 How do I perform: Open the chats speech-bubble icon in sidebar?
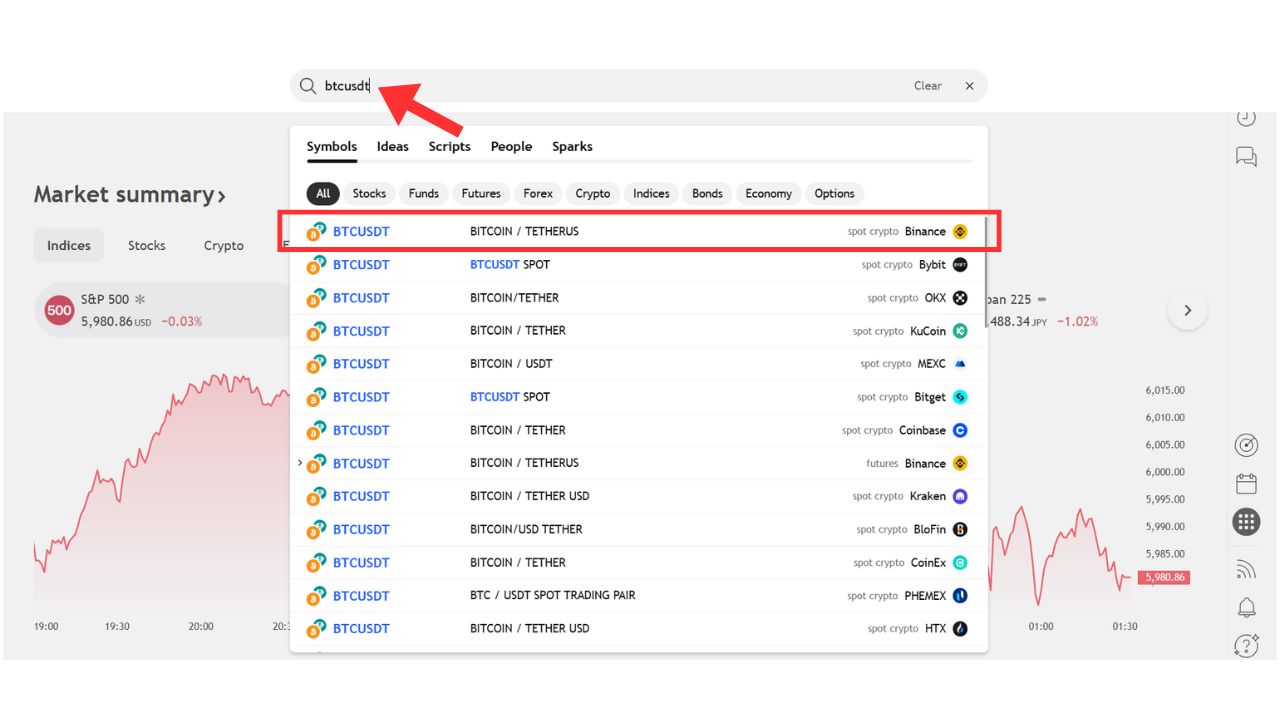[1246, 156]
